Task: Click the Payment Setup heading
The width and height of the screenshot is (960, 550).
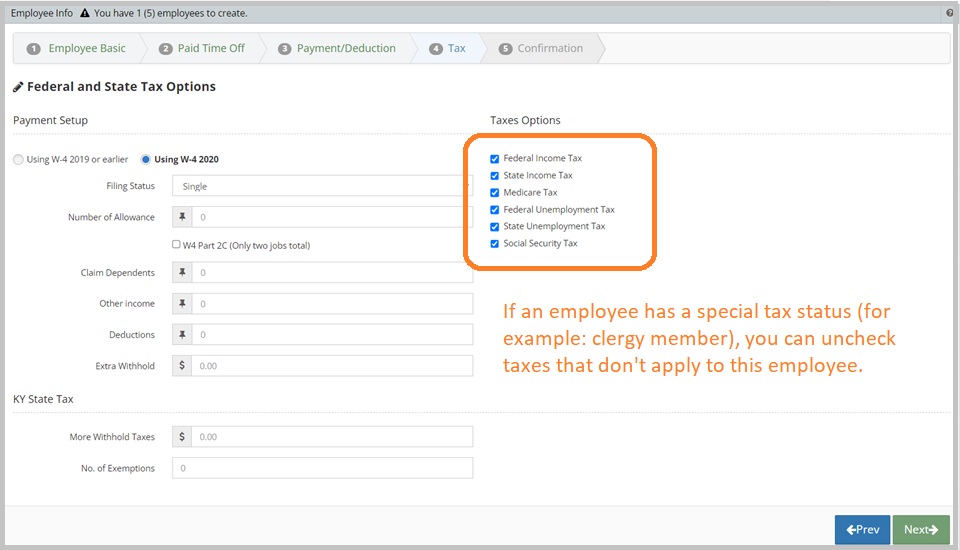Action: point(50,120)
